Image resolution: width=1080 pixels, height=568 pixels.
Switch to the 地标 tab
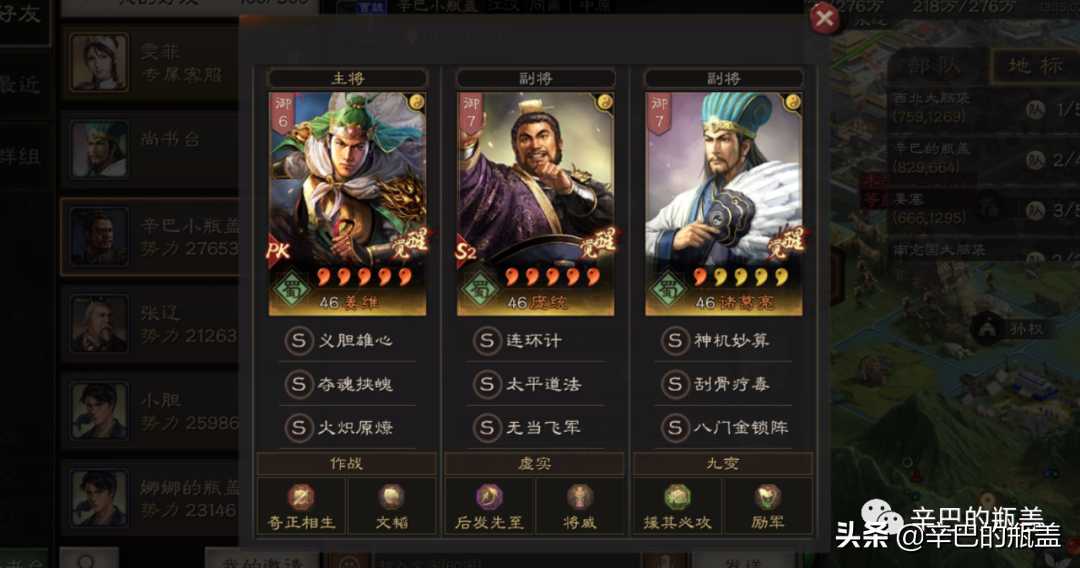pos(1036,66)
